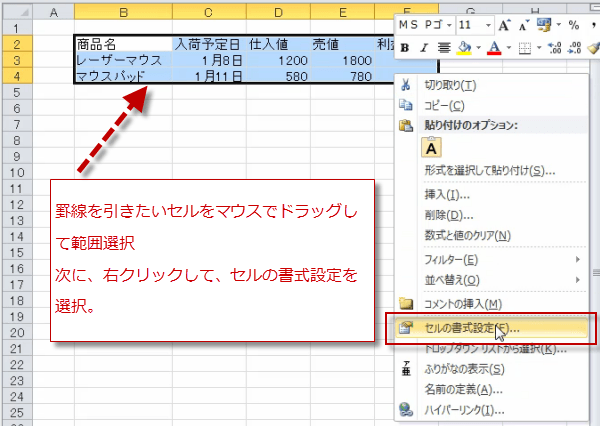The height and width of the screenshot is (426, 600).
Task: Increase decimal places
Action: pos(554,48)
